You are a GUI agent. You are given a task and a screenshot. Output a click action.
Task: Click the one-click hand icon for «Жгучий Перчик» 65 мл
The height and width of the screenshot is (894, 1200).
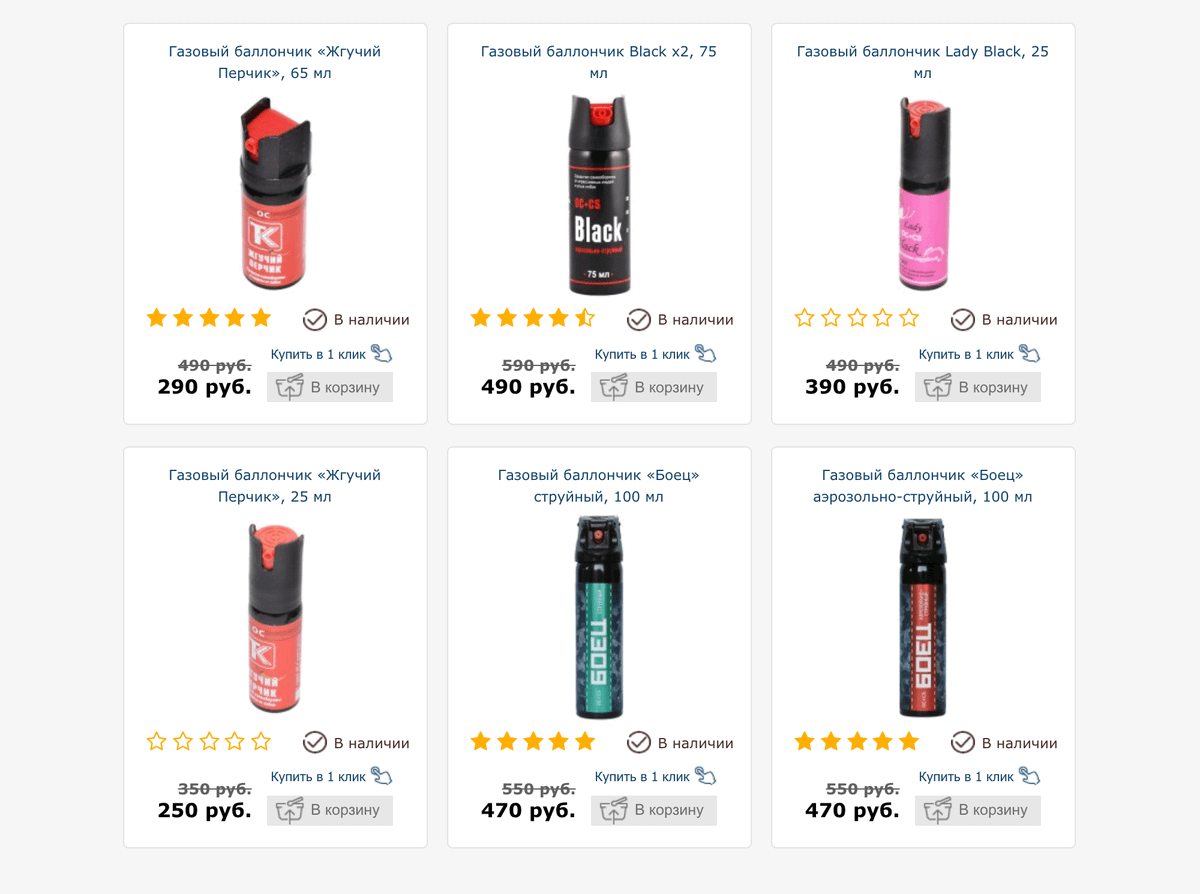click(382, 353)
